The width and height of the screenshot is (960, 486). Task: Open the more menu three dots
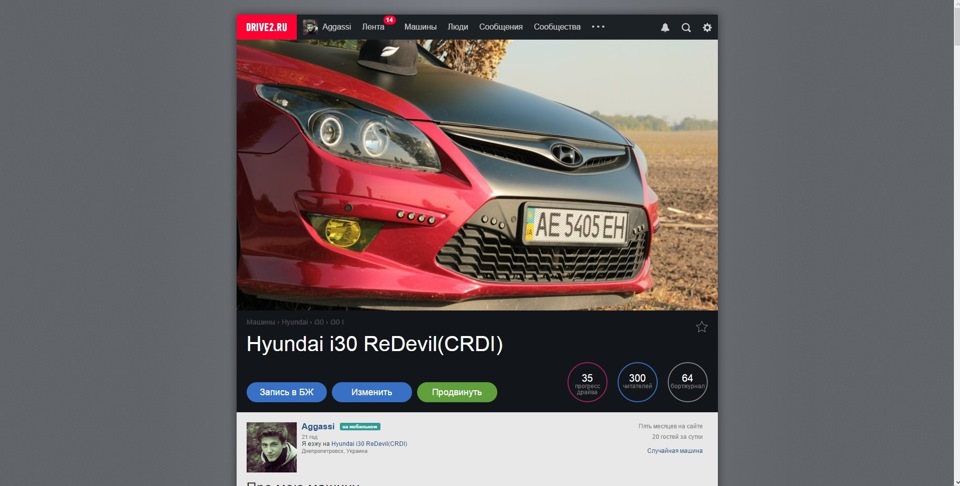[x=598, y=27]
